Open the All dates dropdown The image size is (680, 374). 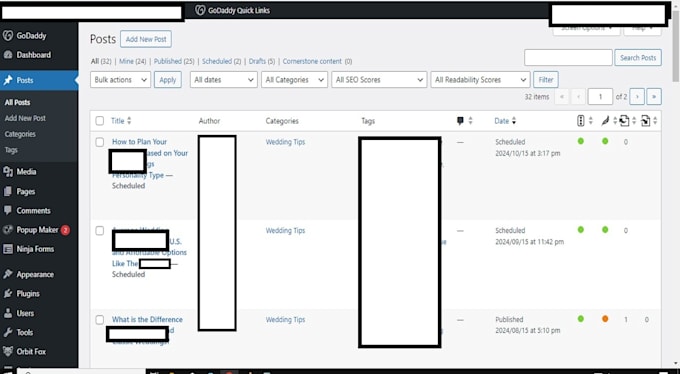click(x=224, y=80)
